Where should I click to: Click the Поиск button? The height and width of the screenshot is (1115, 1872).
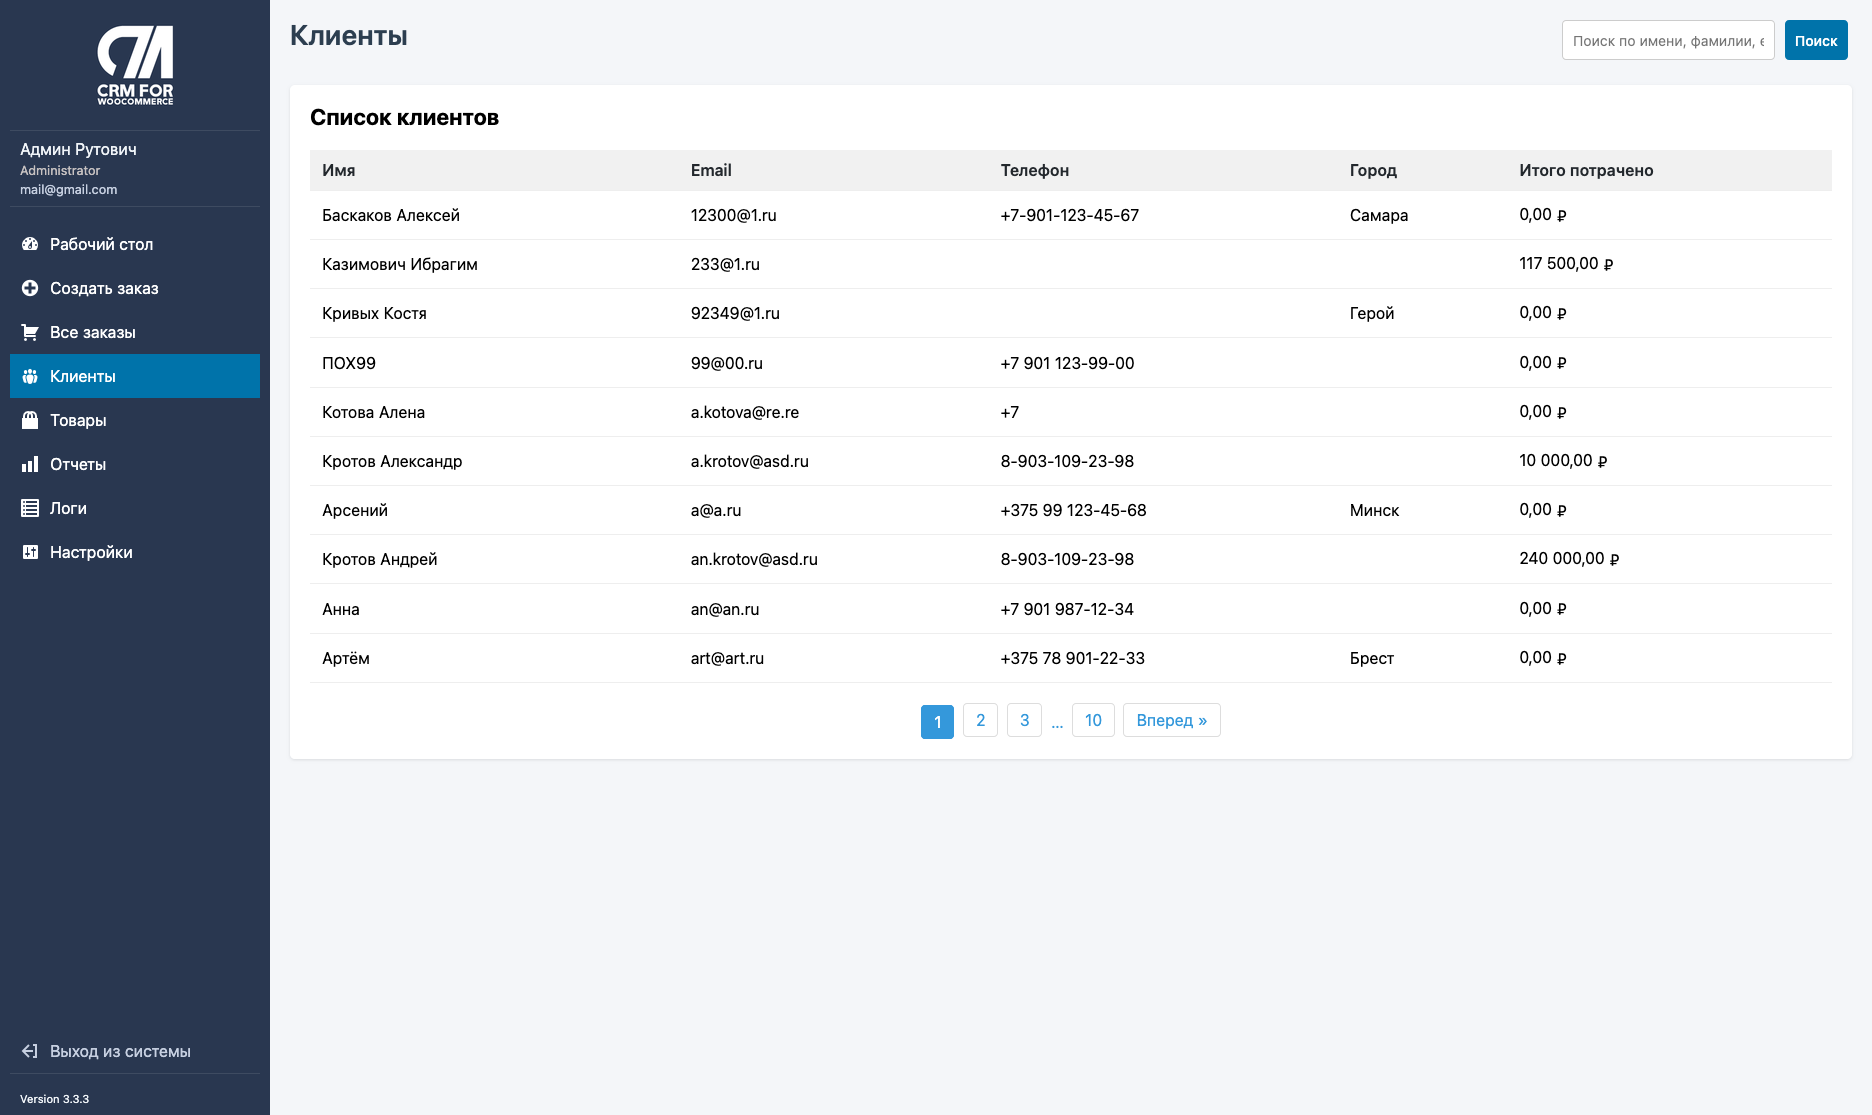pyautogui.click(x=1816, y=40)
